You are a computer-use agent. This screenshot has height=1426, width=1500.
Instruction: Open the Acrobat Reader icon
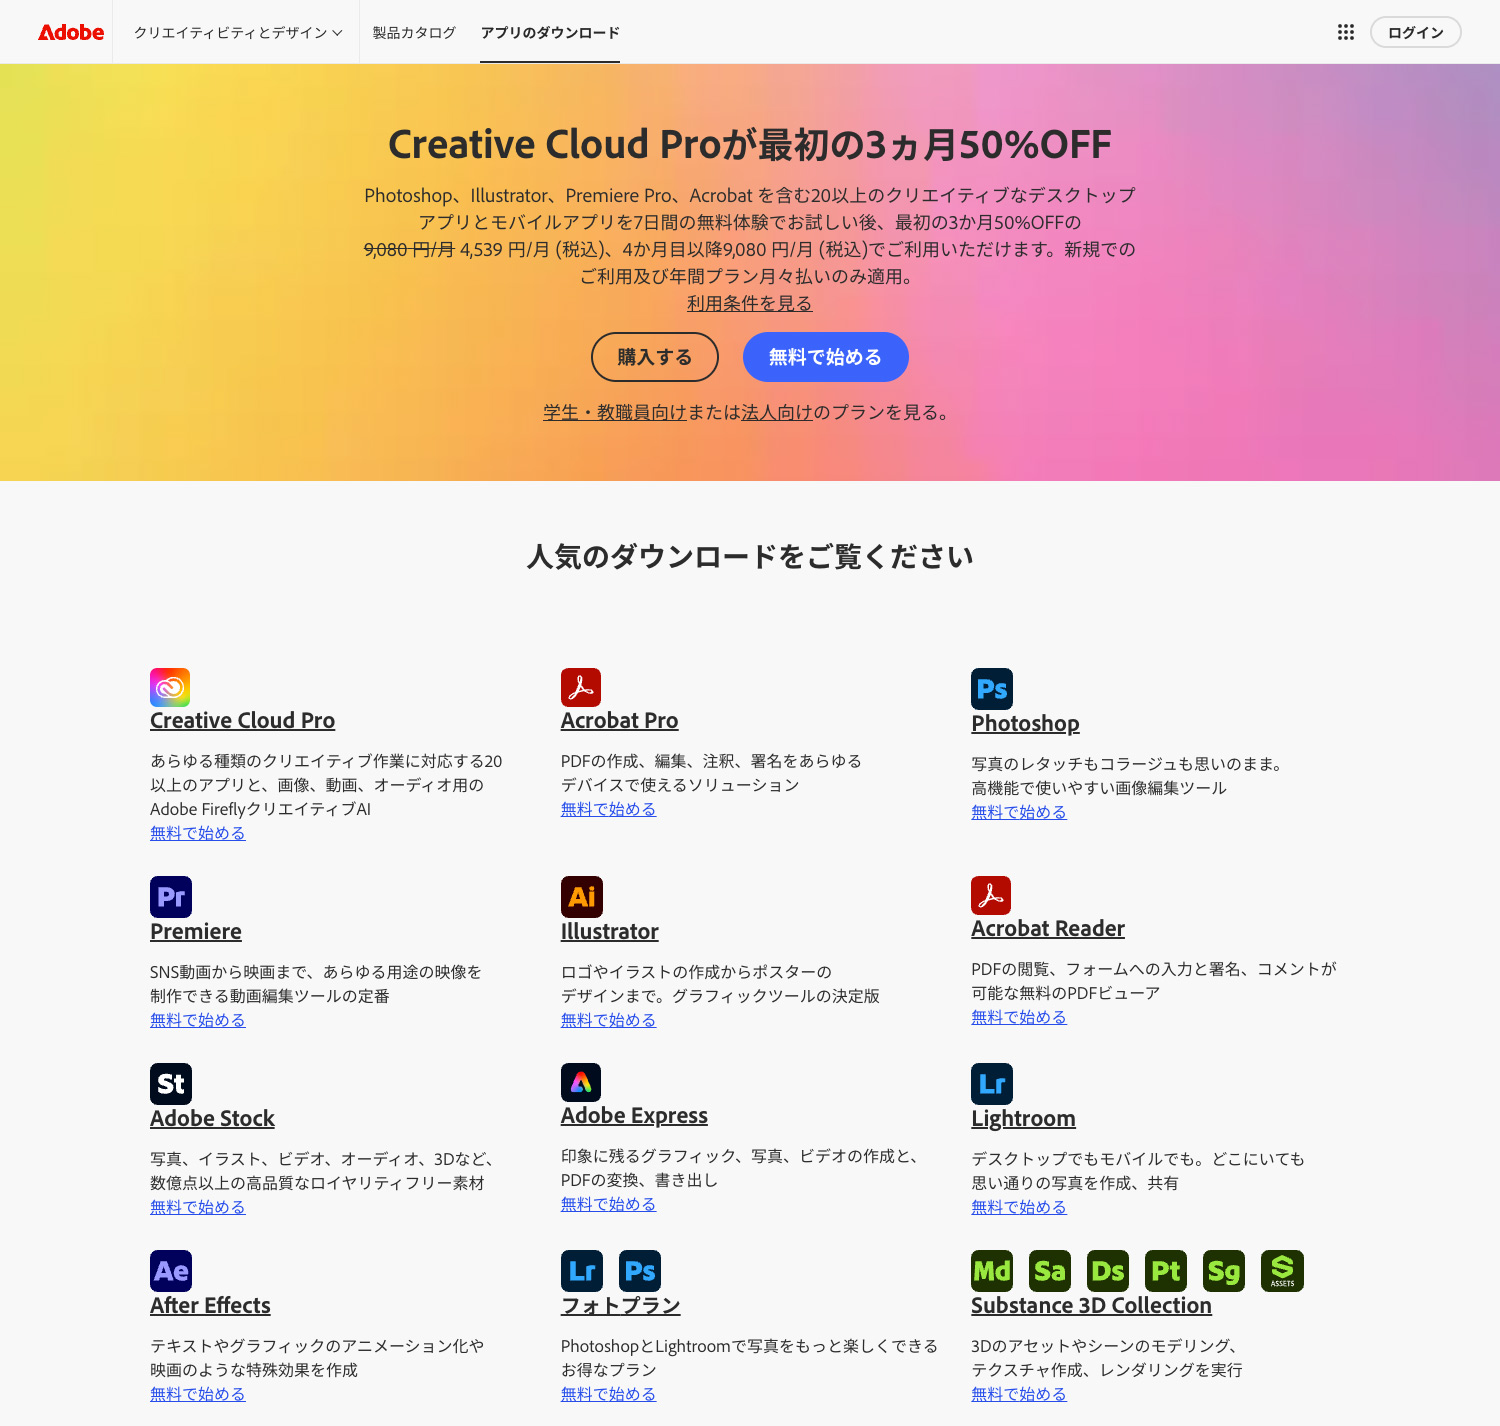pos(991,896)
